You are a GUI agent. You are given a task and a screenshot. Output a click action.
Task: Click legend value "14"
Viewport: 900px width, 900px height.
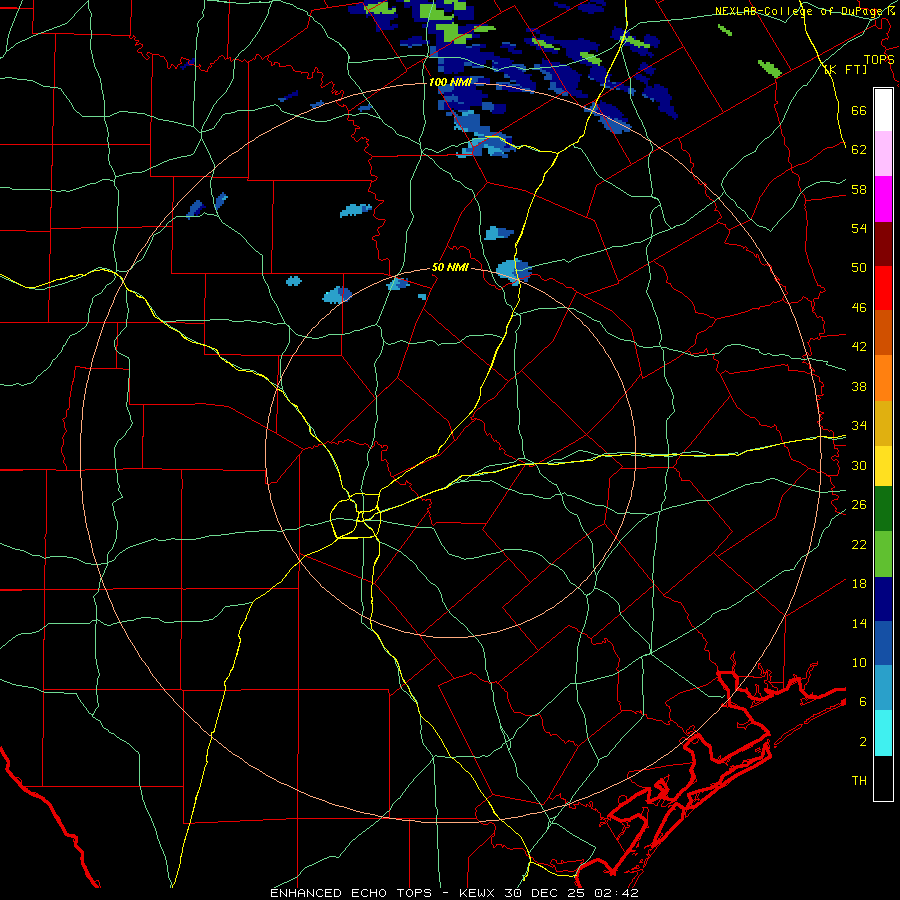coord(859,623)
